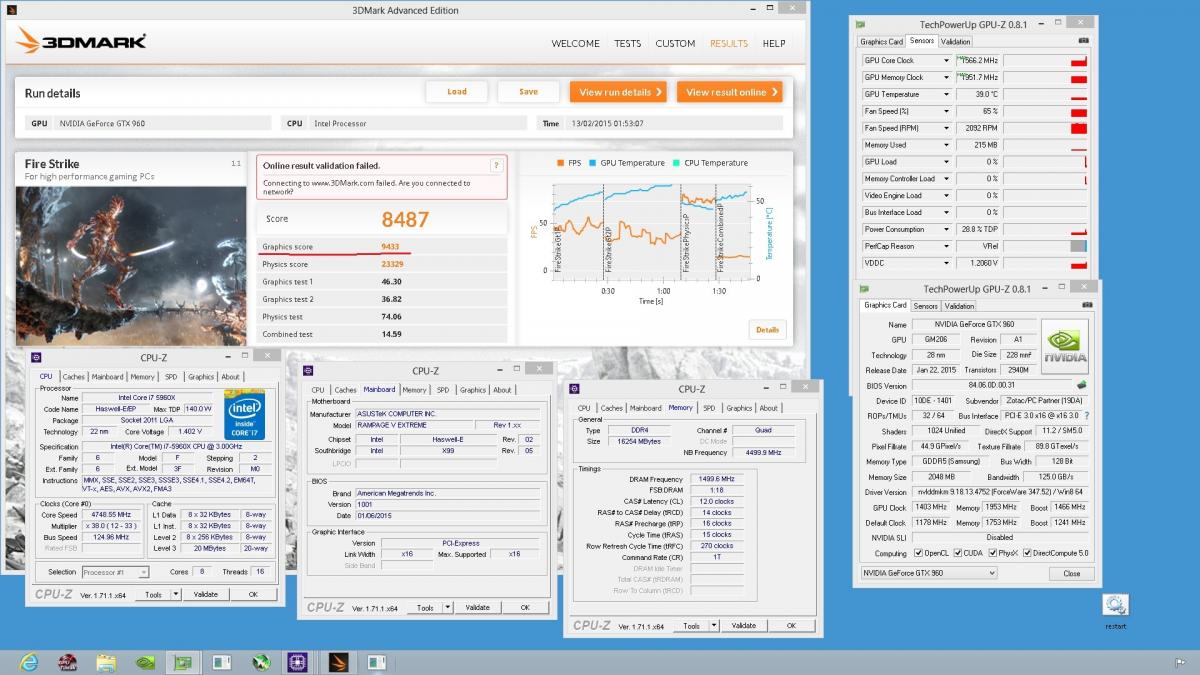
Task: Open Bus Interface question mark help in GPU-Z
Action: point(1087,415)
